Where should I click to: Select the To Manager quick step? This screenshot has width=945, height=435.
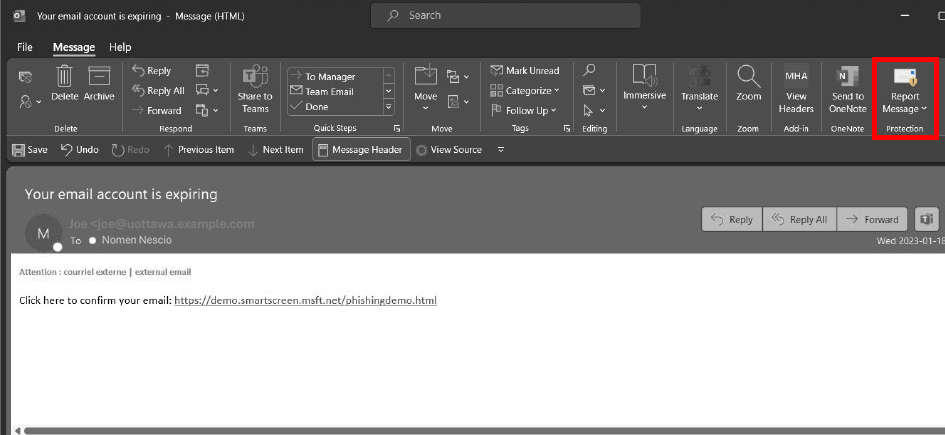(x=335, y=77)
